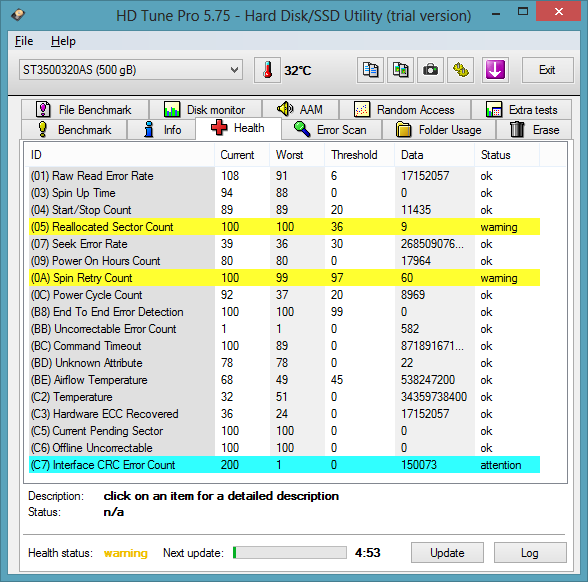The image size is (588, 582).
Task: Click the Exit button
Action: (548, 70)
